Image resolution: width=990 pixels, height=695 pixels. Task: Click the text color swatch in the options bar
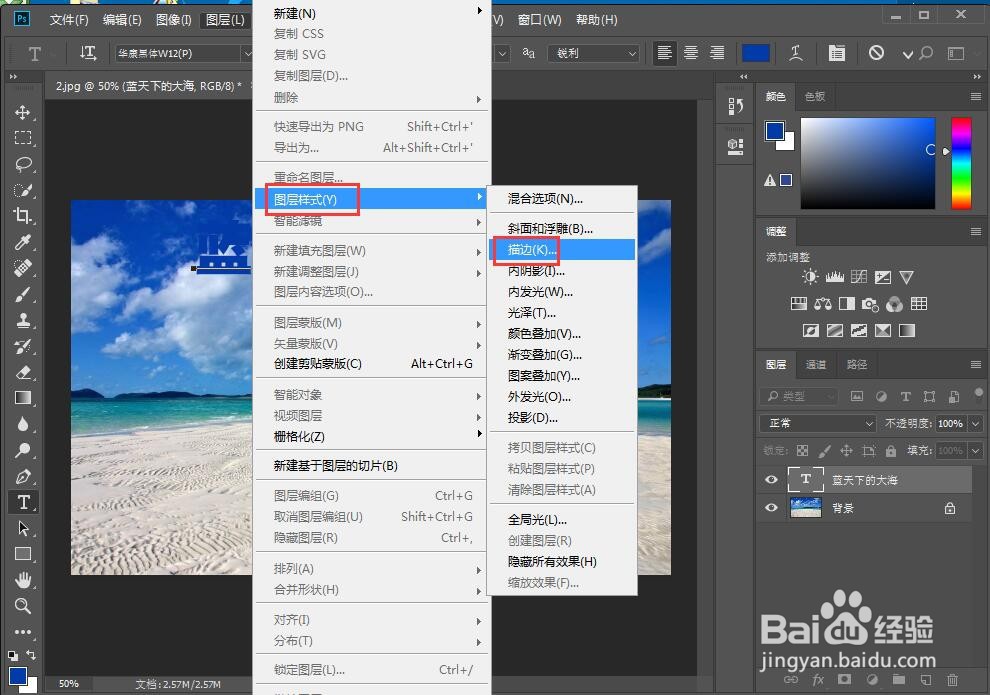(756, 52)
